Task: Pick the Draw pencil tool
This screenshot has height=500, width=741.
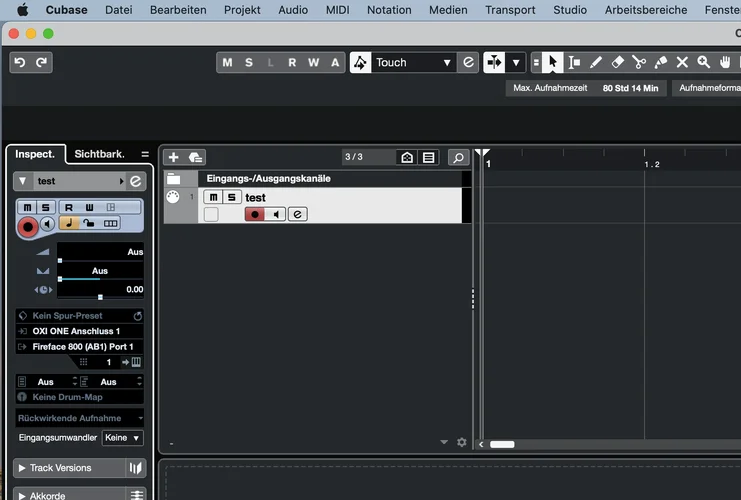Action: pyautogui.click(x=596, y=62)
